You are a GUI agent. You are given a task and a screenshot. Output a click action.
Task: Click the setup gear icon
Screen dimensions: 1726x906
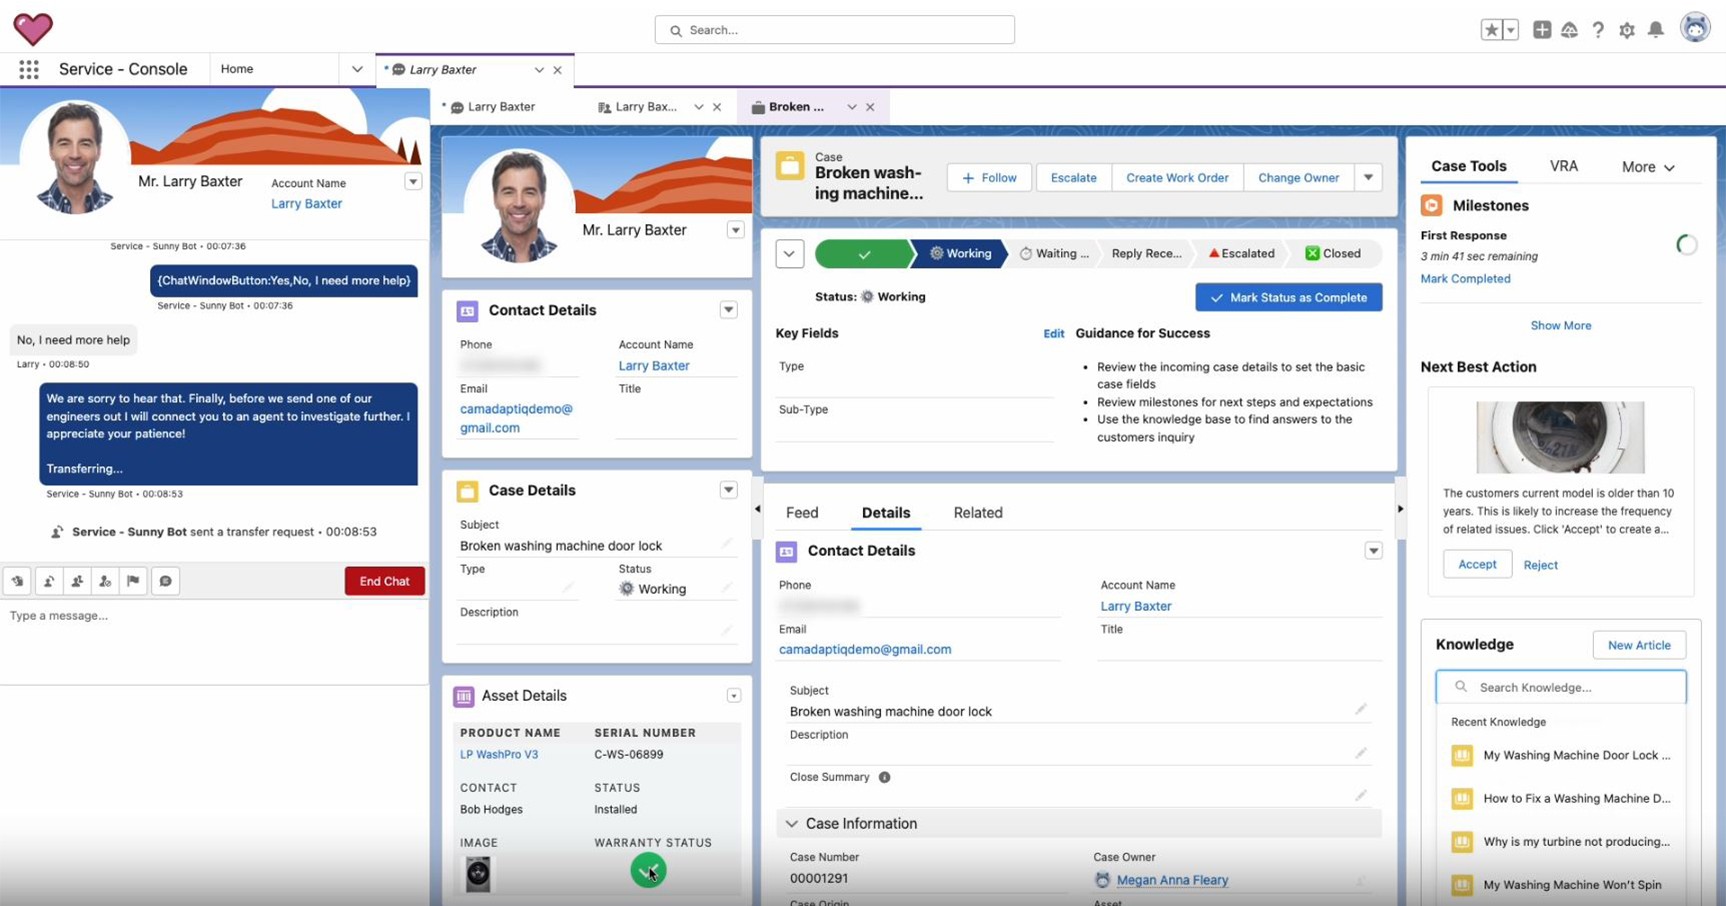tap(1627, 30)
